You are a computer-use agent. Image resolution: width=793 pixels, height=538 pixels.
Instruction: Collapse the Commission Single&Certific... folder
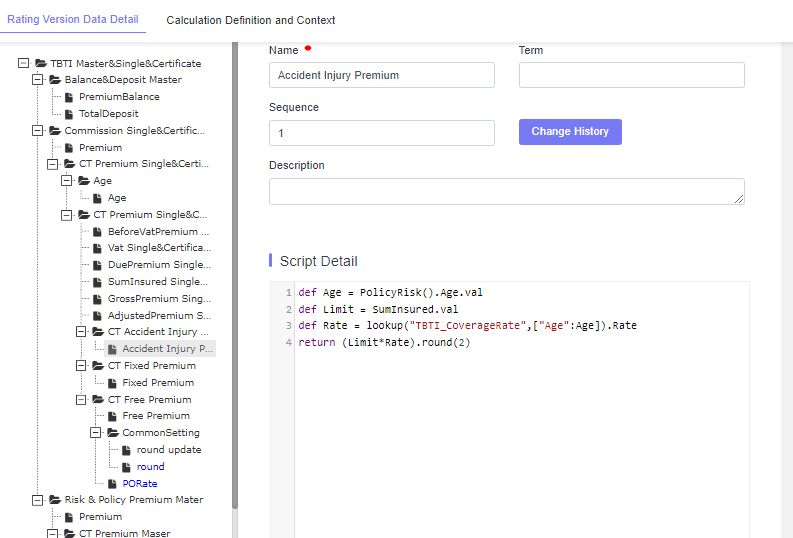(x=37, y=130)
